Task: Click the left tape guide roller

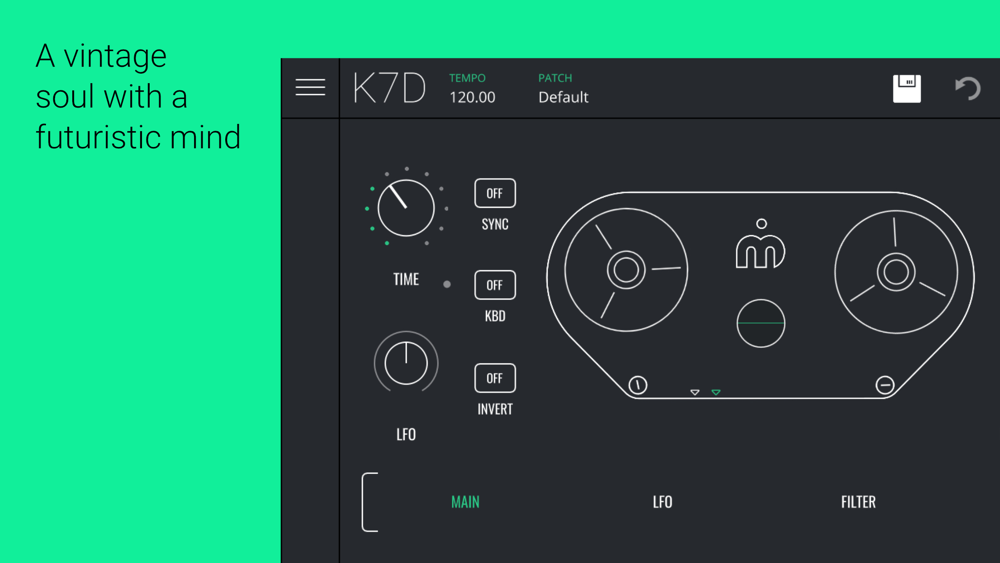Action: coord(638,385)
